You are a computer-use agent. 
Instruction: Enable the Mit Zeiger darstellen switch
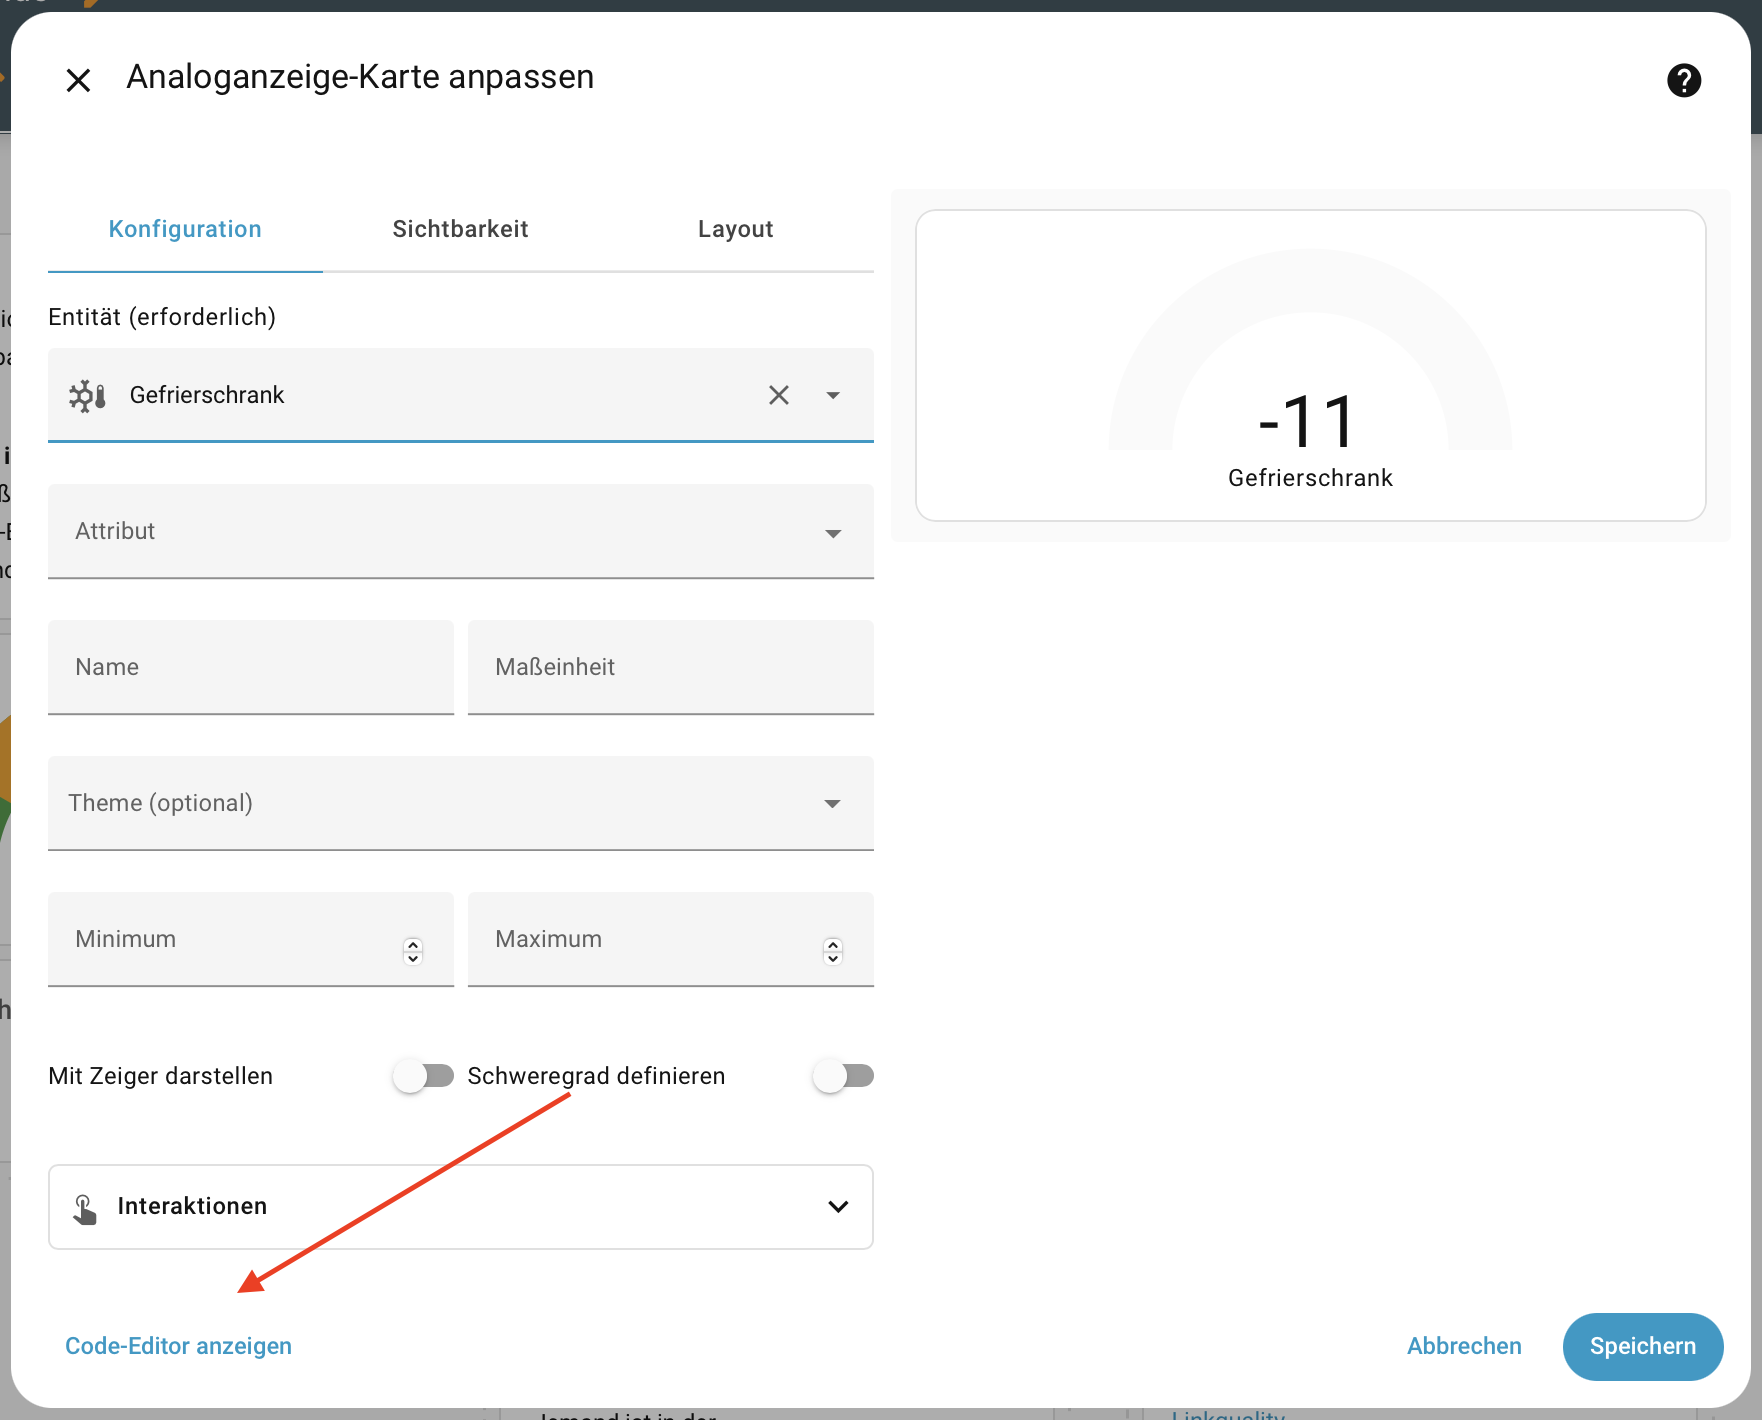click(x=423, y=1076)
